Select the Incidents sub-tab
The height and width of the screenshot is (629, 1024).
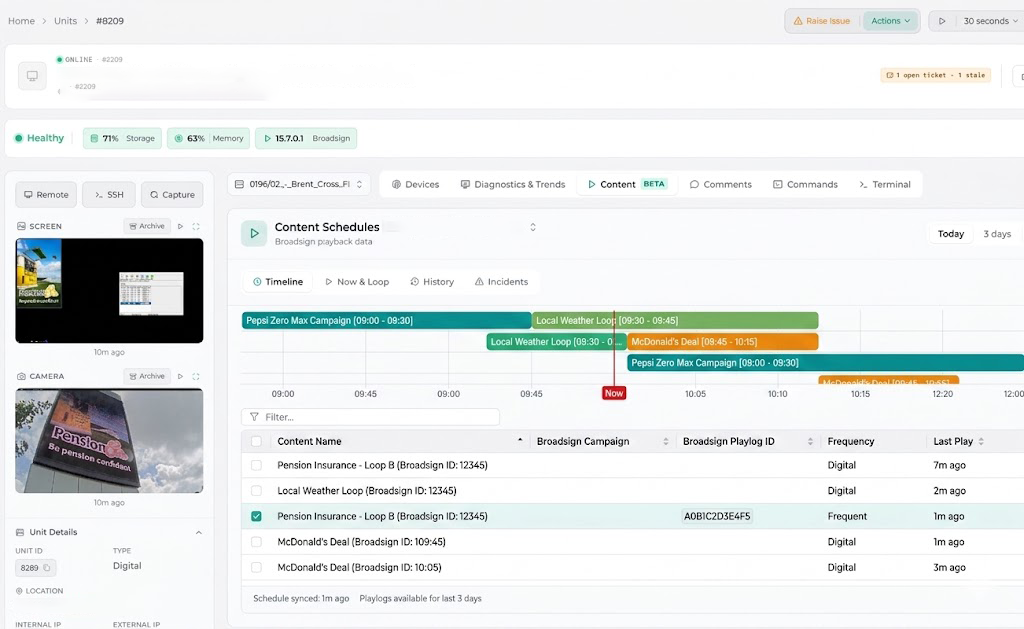pos(502,282)
